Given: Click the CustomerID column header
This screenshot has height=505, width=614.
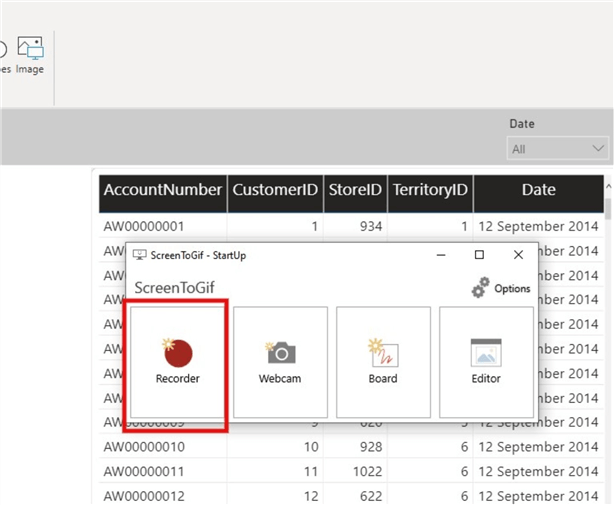Looking at the screenshot, I should [276, 190].
